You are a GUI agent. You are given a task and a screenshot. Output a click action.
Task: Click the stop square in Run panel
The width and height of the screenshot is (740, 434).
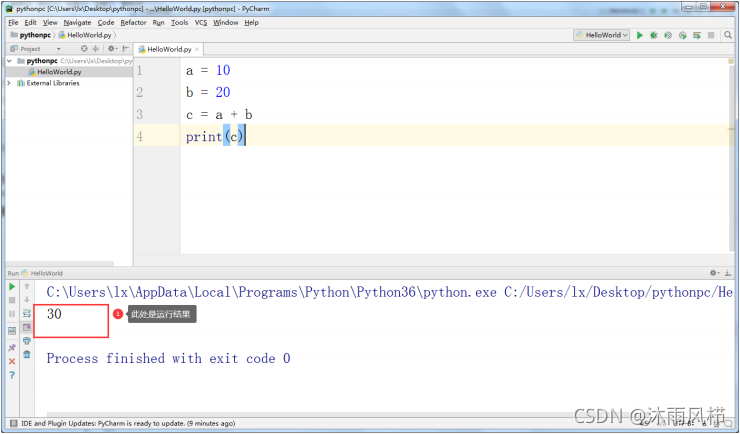coord(12,300)
